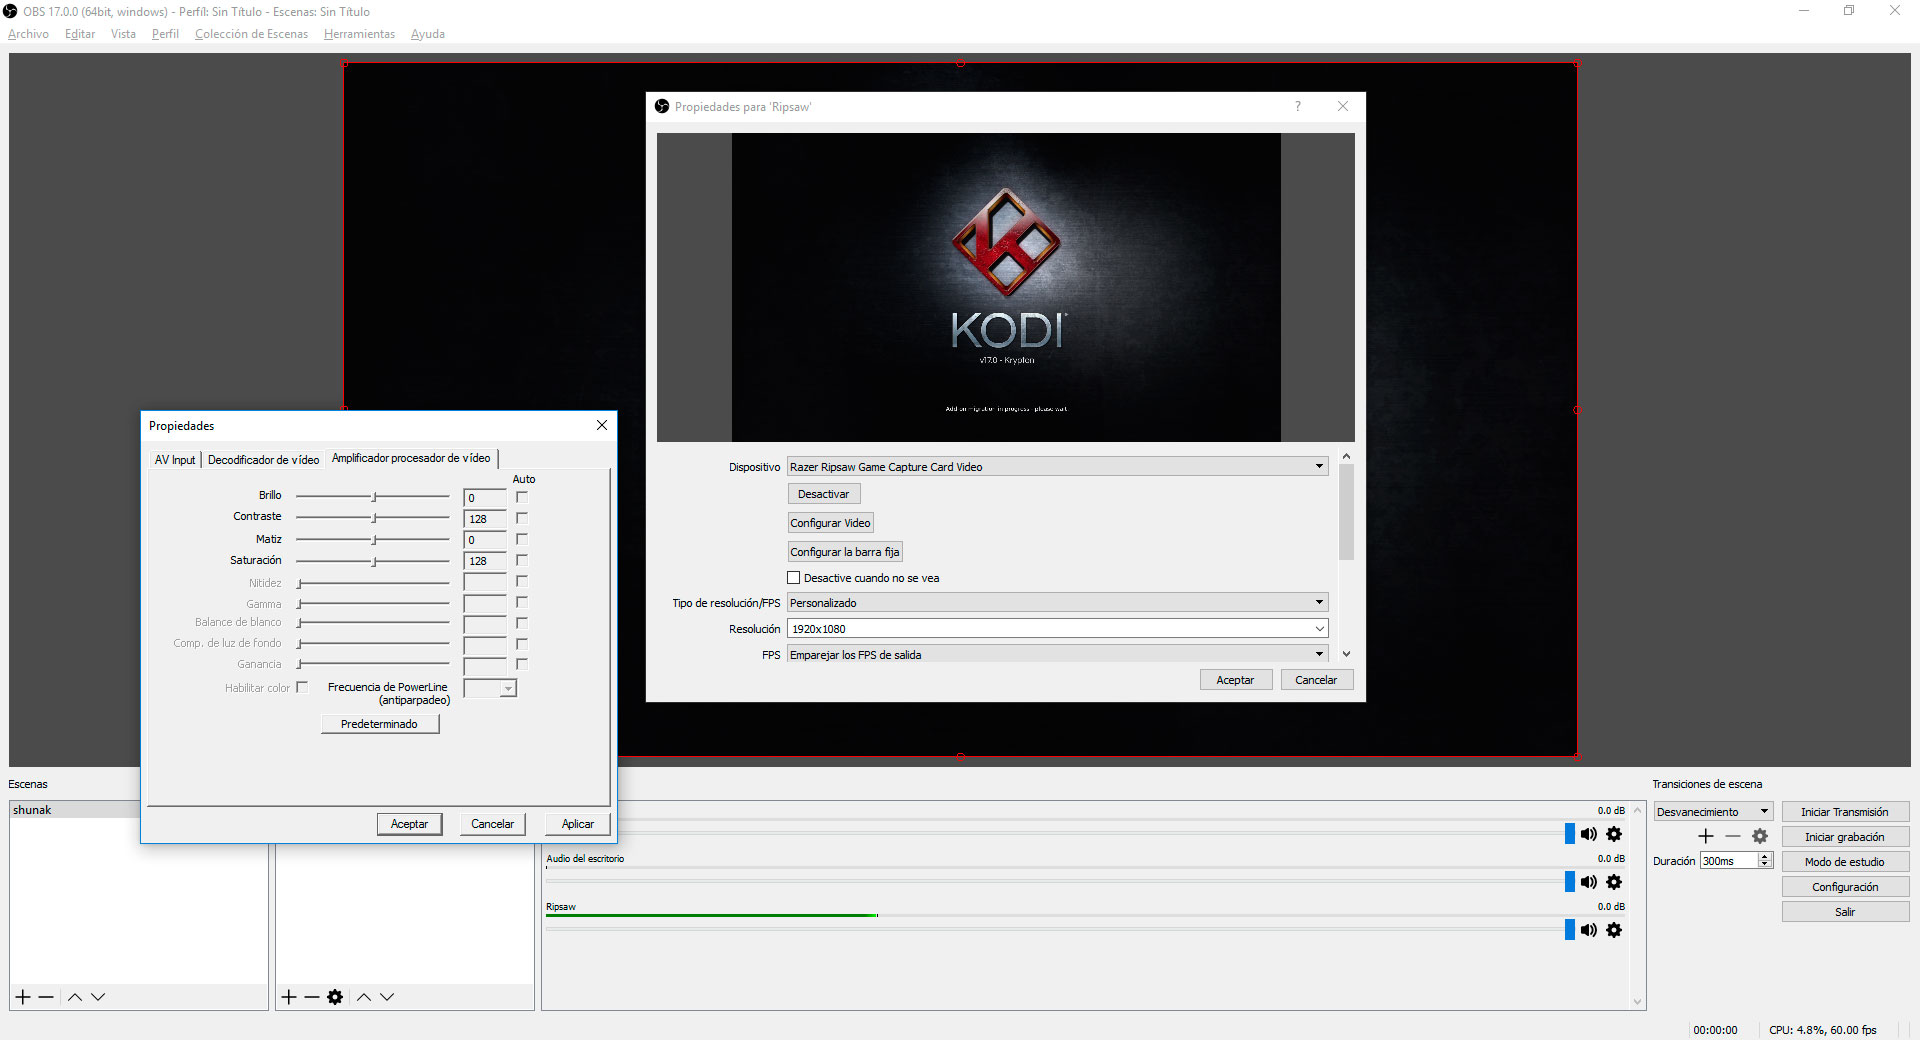Adjust the Brillo slider
This screenshot has width=1920, height=1040.
tap(373, 496)
